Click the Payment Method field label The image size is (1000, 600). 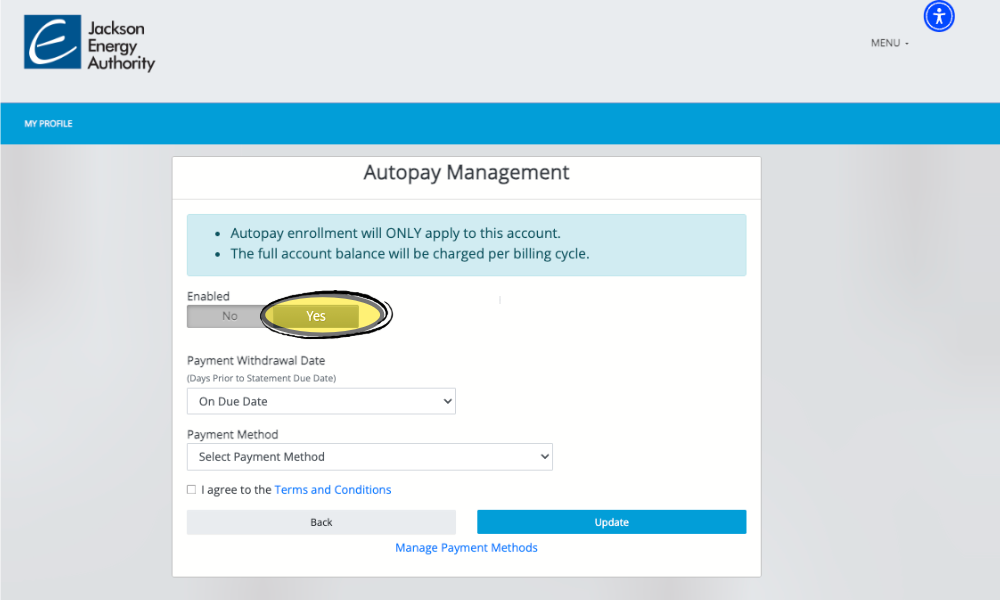coord(232,435)
